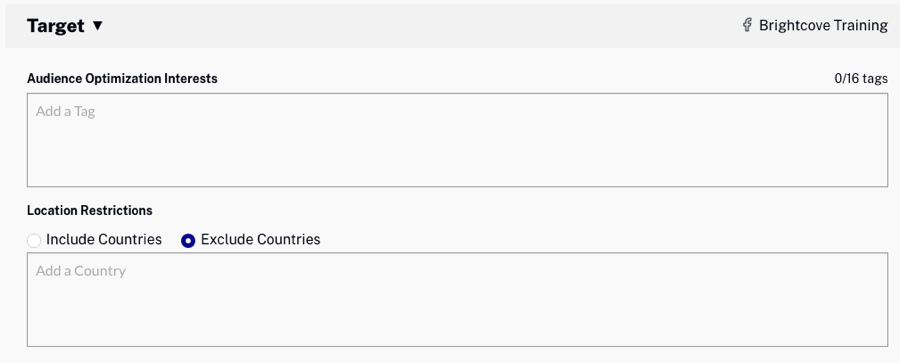Click the Location Restrictions label
900x363 pixels.
pyautogui.click(x=90, y=210)
